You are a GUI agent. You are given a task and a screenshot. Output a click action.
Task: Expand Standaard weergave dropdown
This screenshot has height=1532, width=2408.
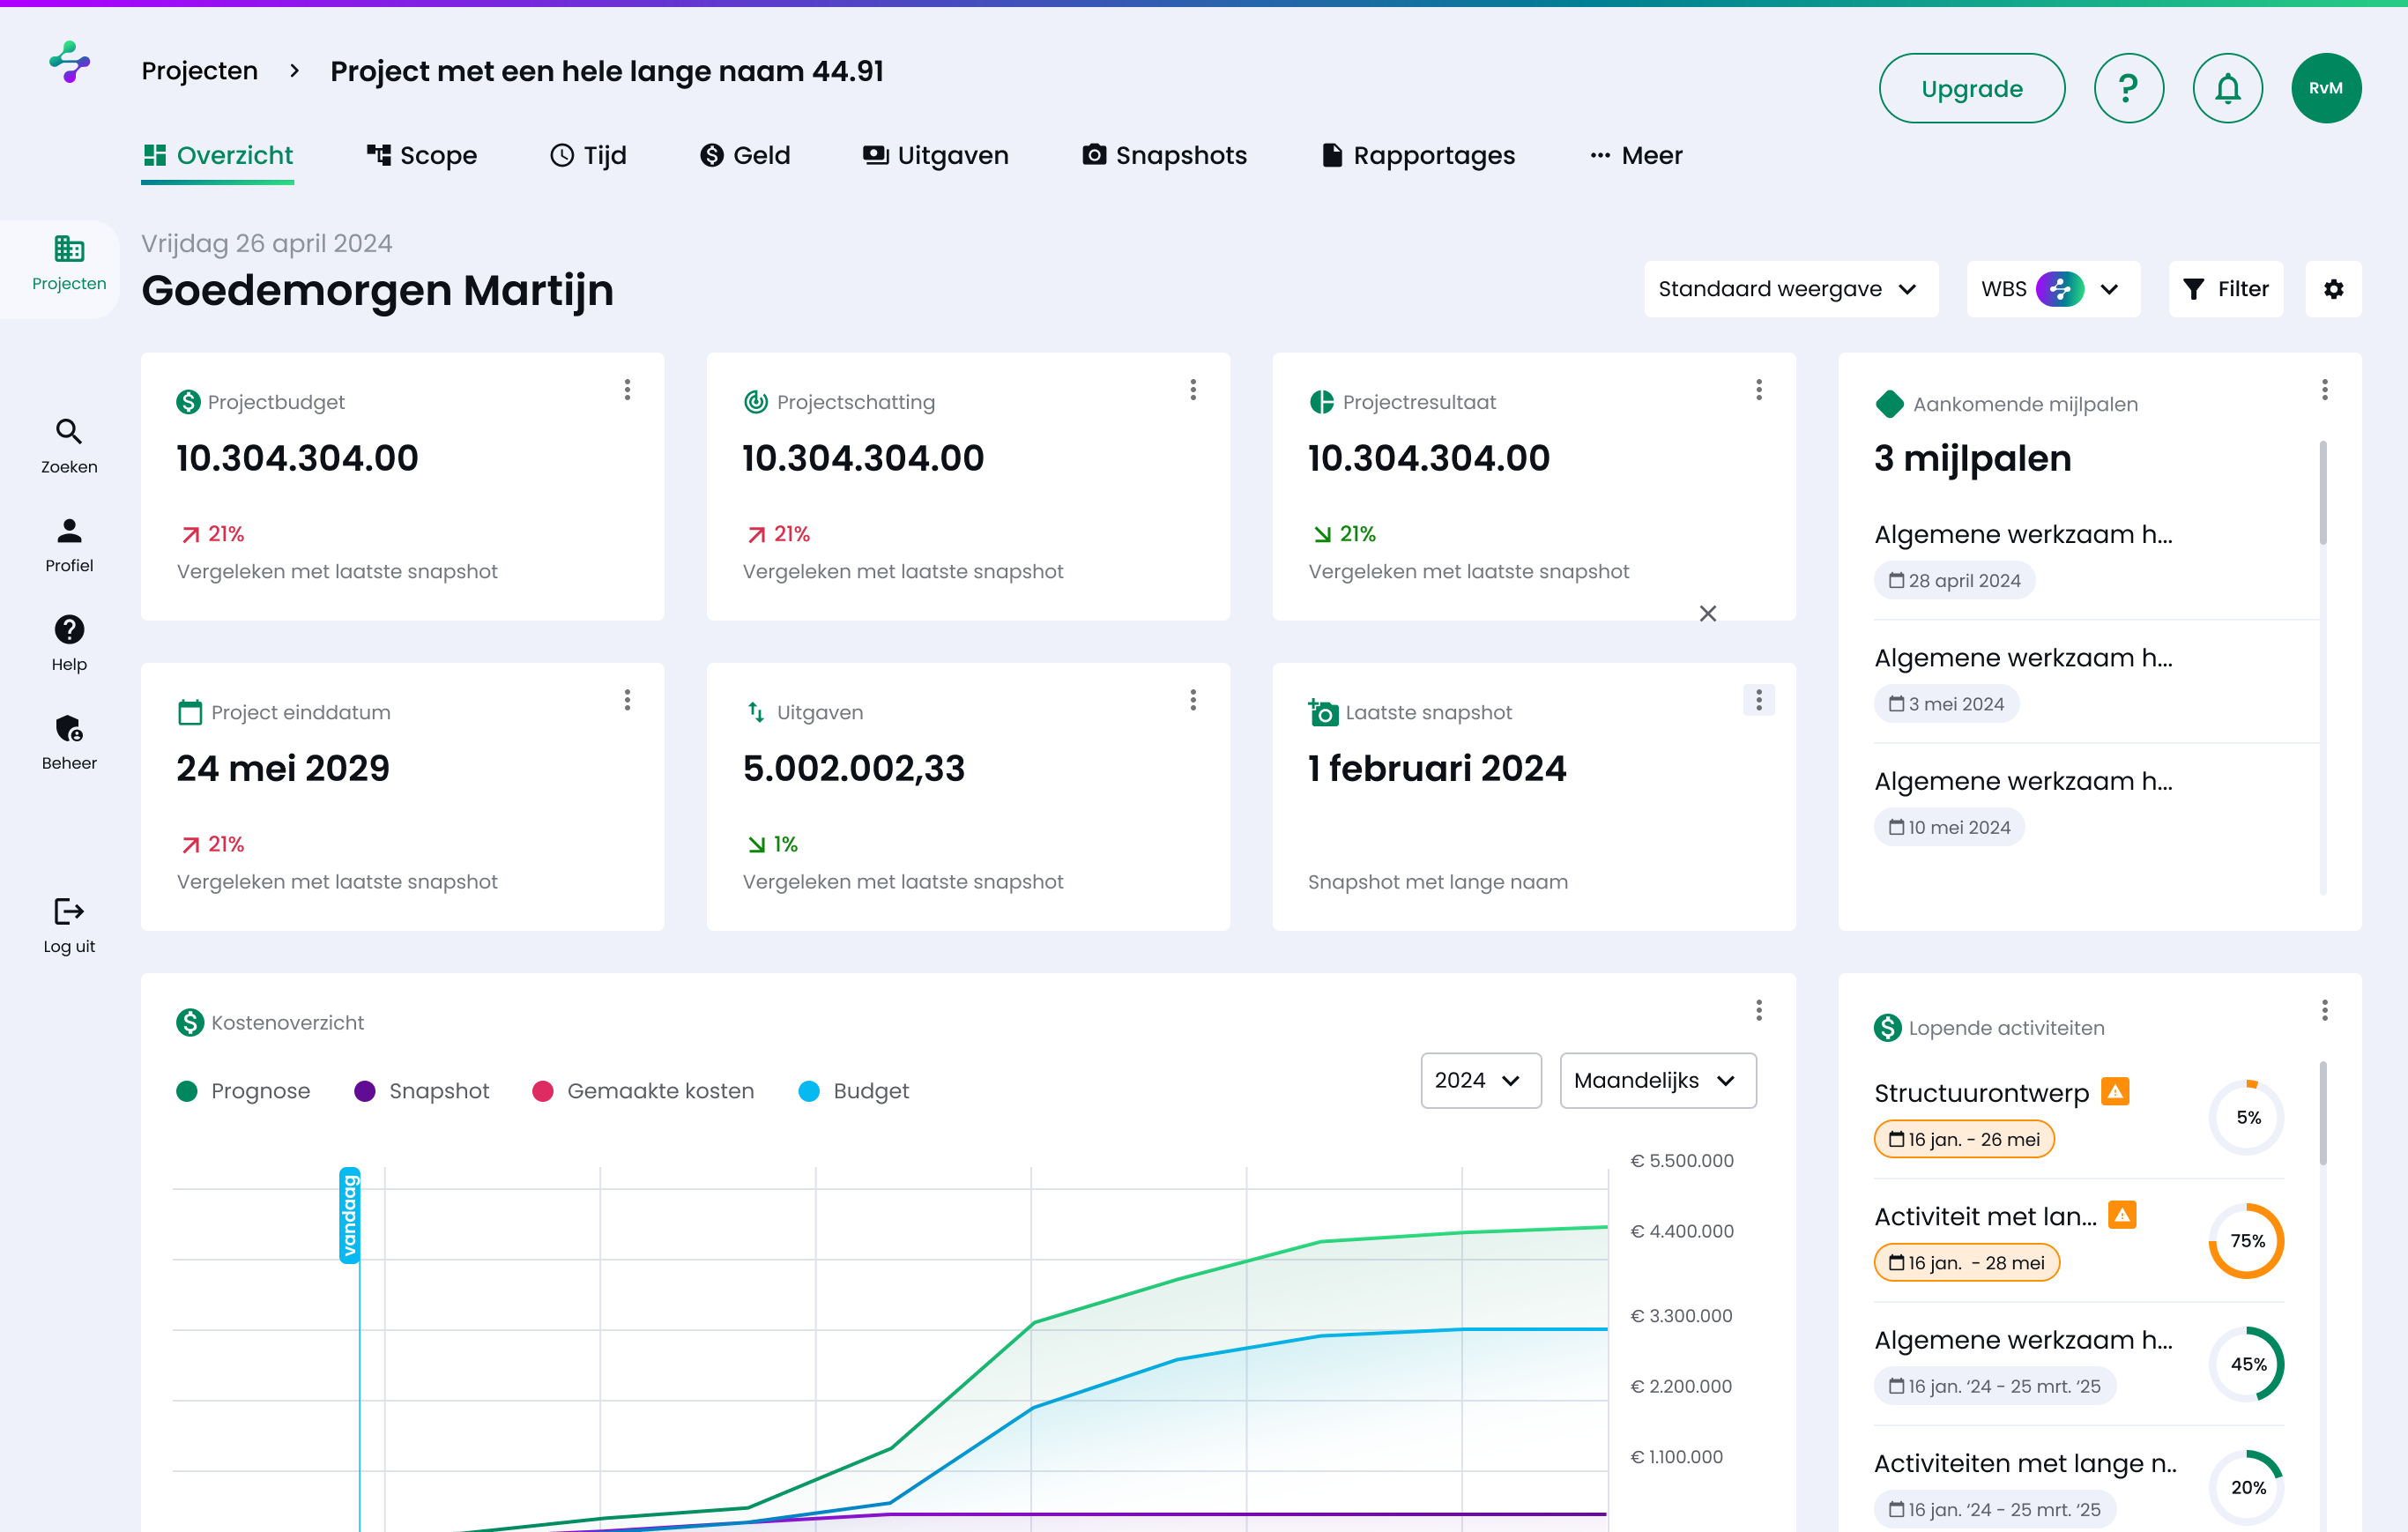click(1790, 289)
